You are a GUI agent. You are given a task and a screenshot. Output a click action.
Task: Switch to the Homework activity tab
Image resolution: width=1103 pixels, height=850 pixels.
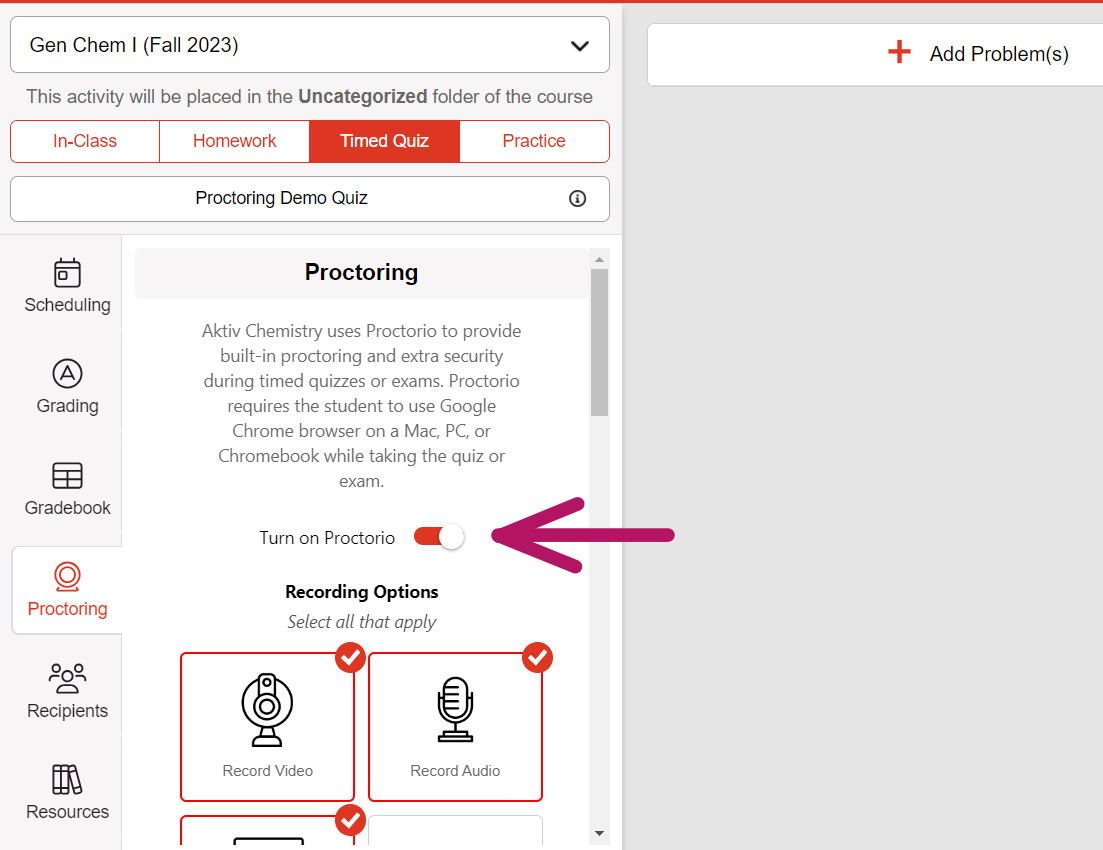coord(234,141)
